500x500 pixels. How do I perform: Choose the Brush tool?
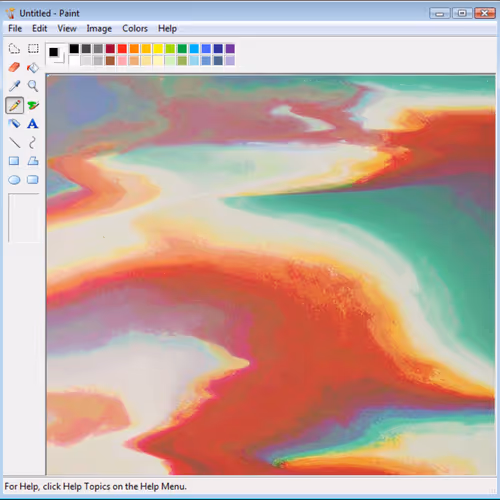pyautogui.click(x=33, y=105)
